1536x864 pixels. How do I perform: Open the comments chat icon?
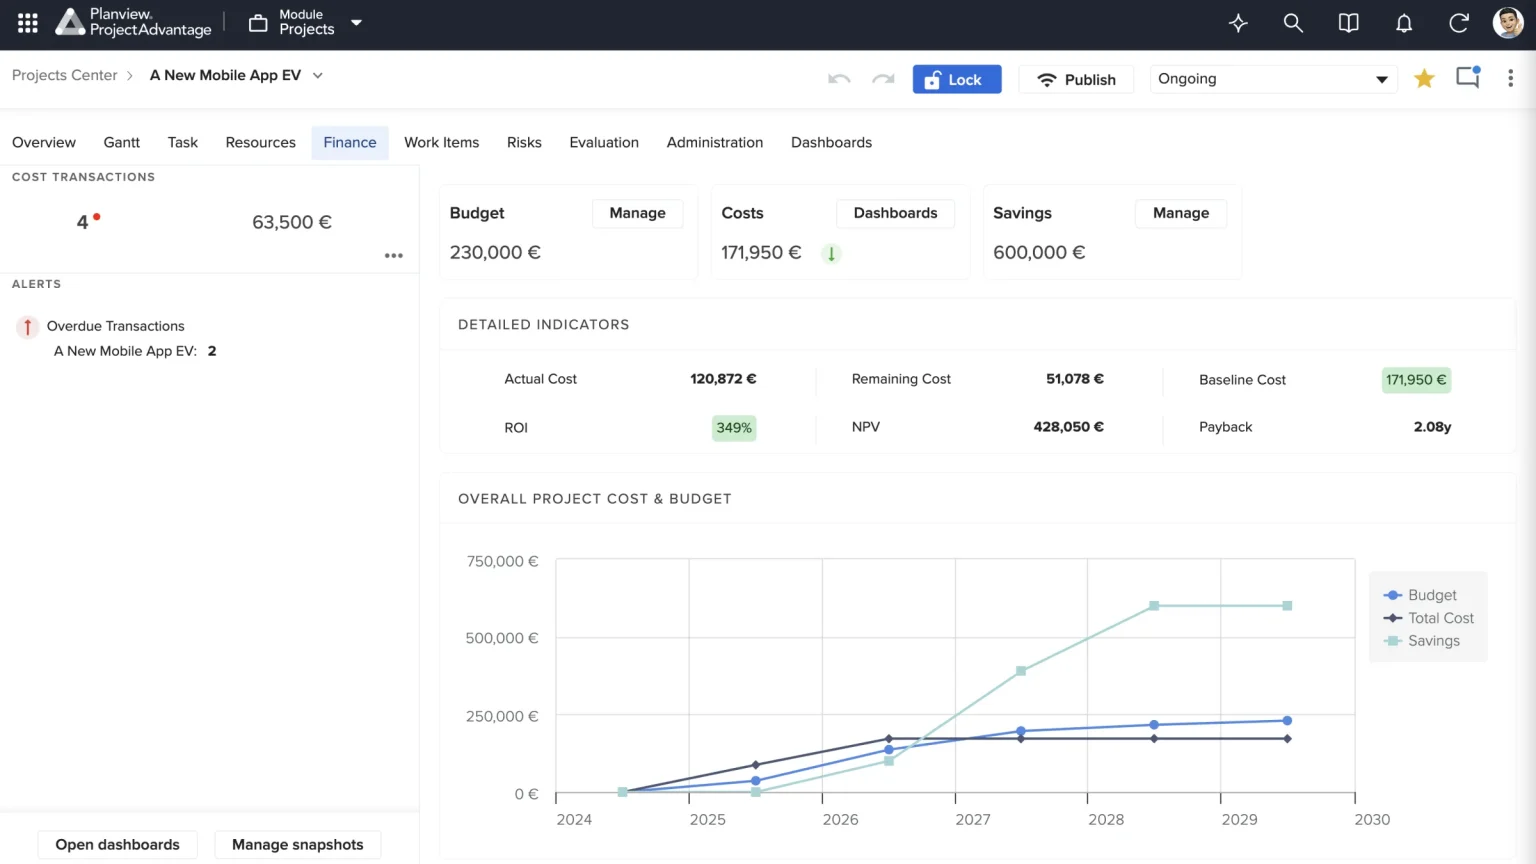[x=1468, y=77]
